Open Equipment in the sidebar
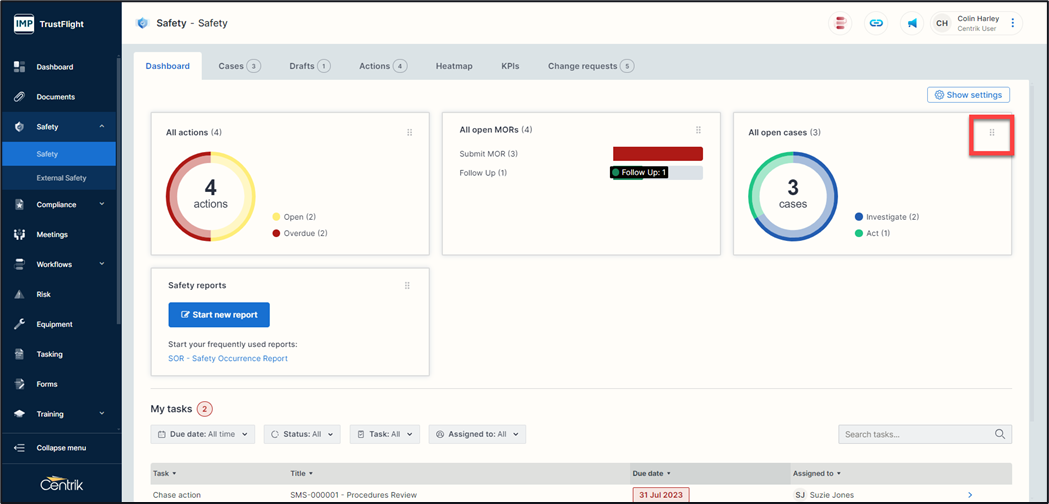1049x504 pixels. [x=54, y=324]
